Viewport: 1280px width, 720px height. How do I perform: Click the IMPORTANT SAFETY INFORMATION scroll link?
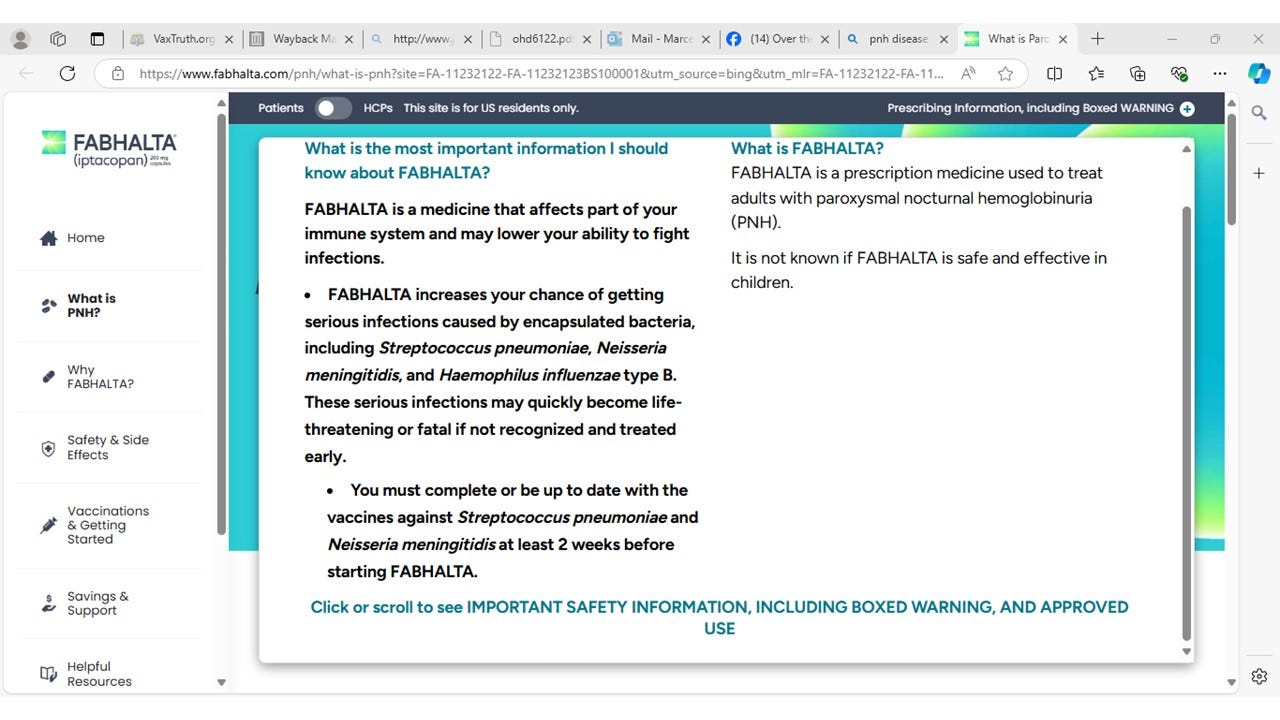(x=719, y=617)
